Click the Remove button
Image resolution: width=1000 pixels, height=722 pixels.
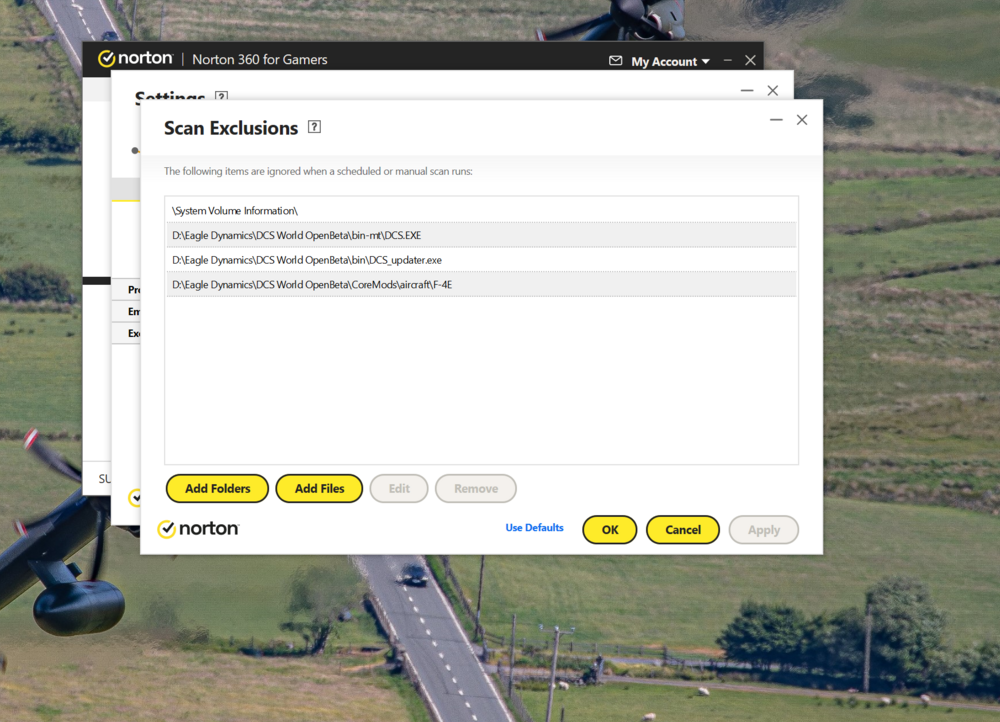tap(476, 489)
